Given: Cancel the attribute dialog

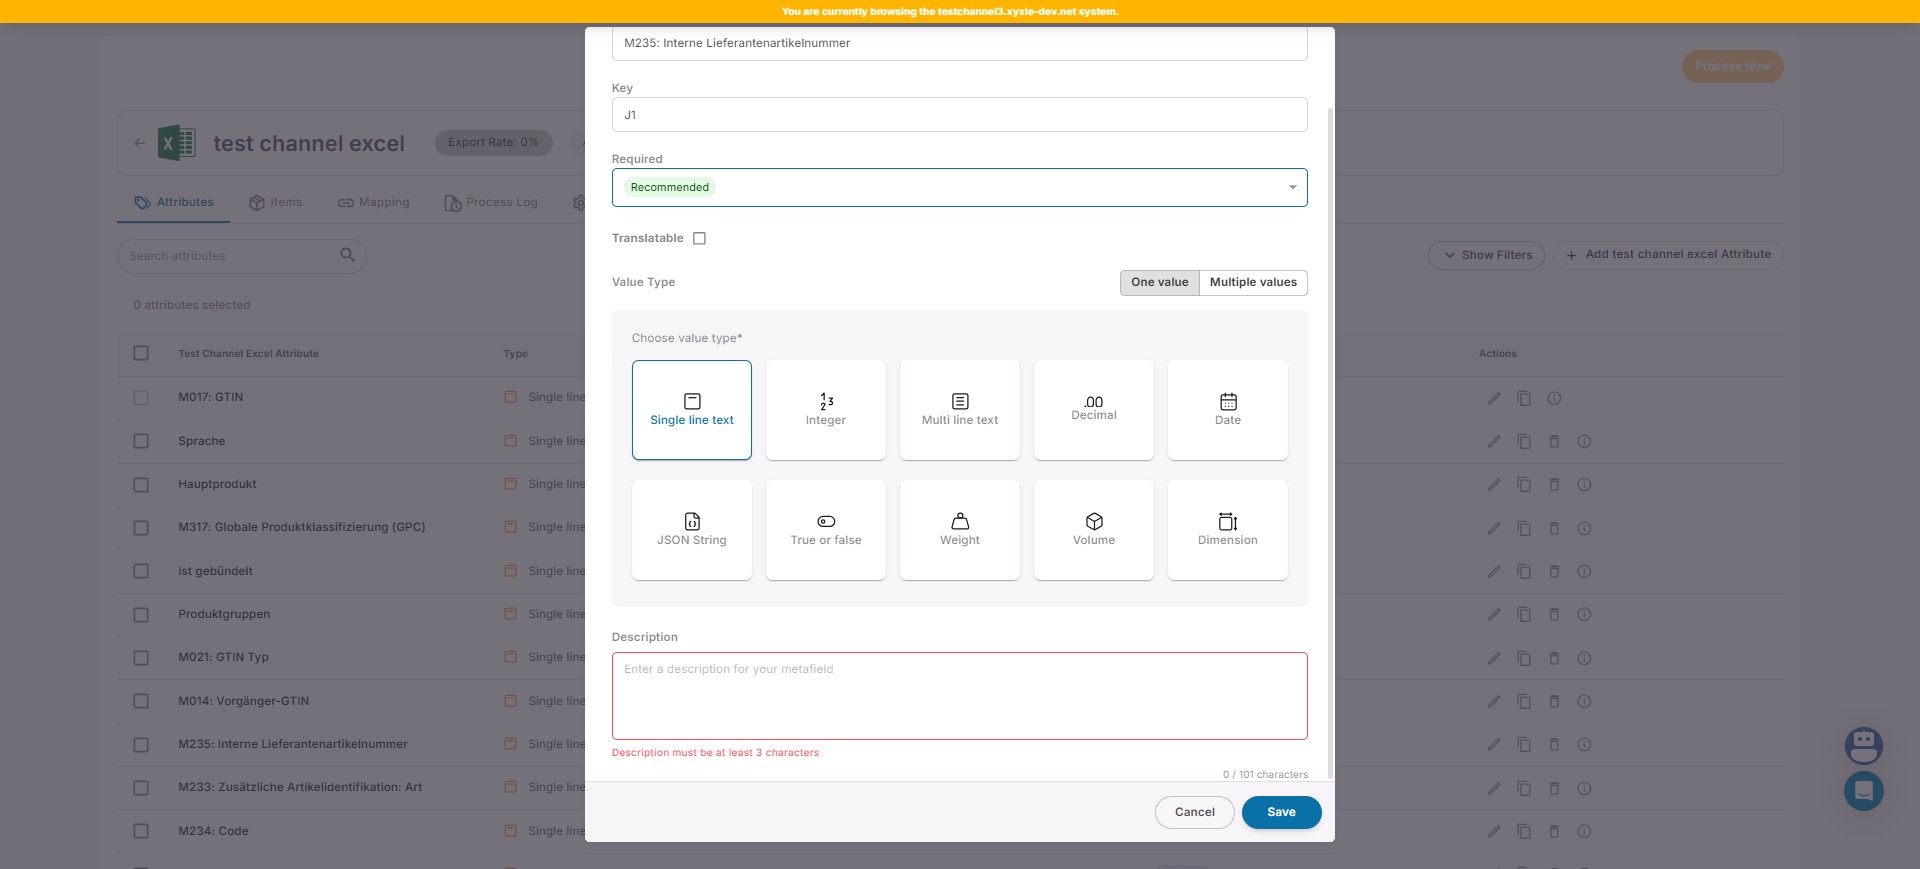Looking at the screenshot, I should (1194, 812).
